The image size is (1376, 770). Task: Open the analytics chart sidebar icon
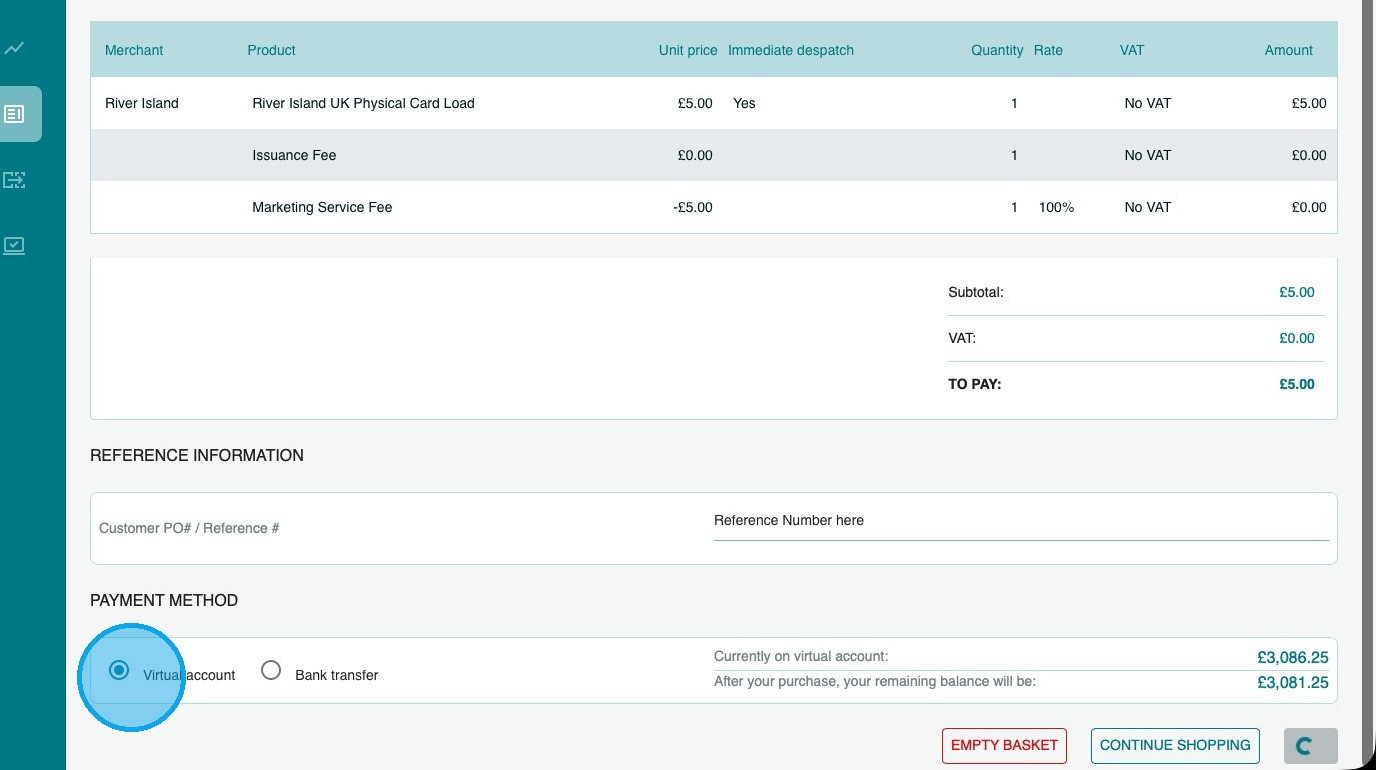point(14,48)
